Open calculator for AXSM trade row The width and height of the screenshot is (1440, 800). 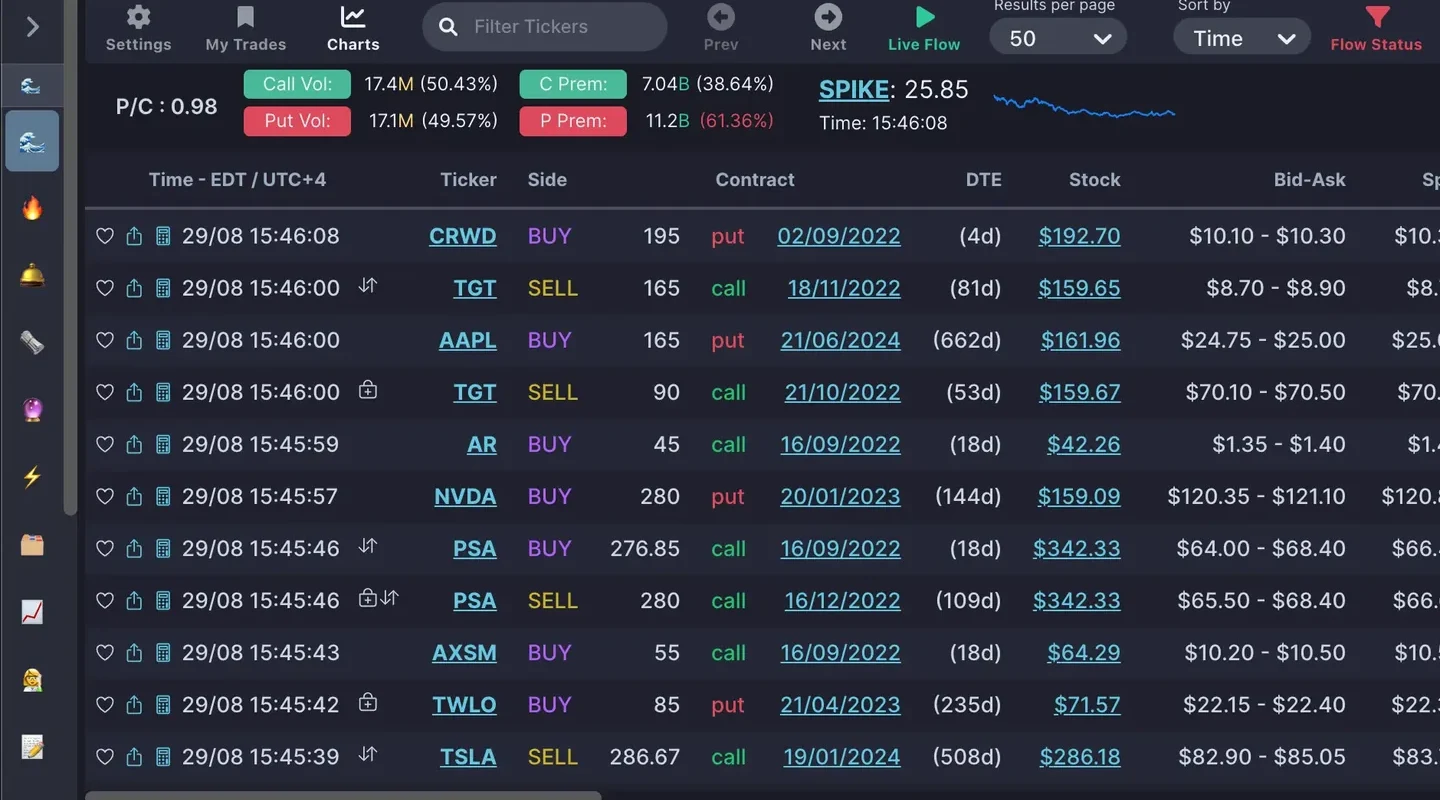tap(163, 652)
